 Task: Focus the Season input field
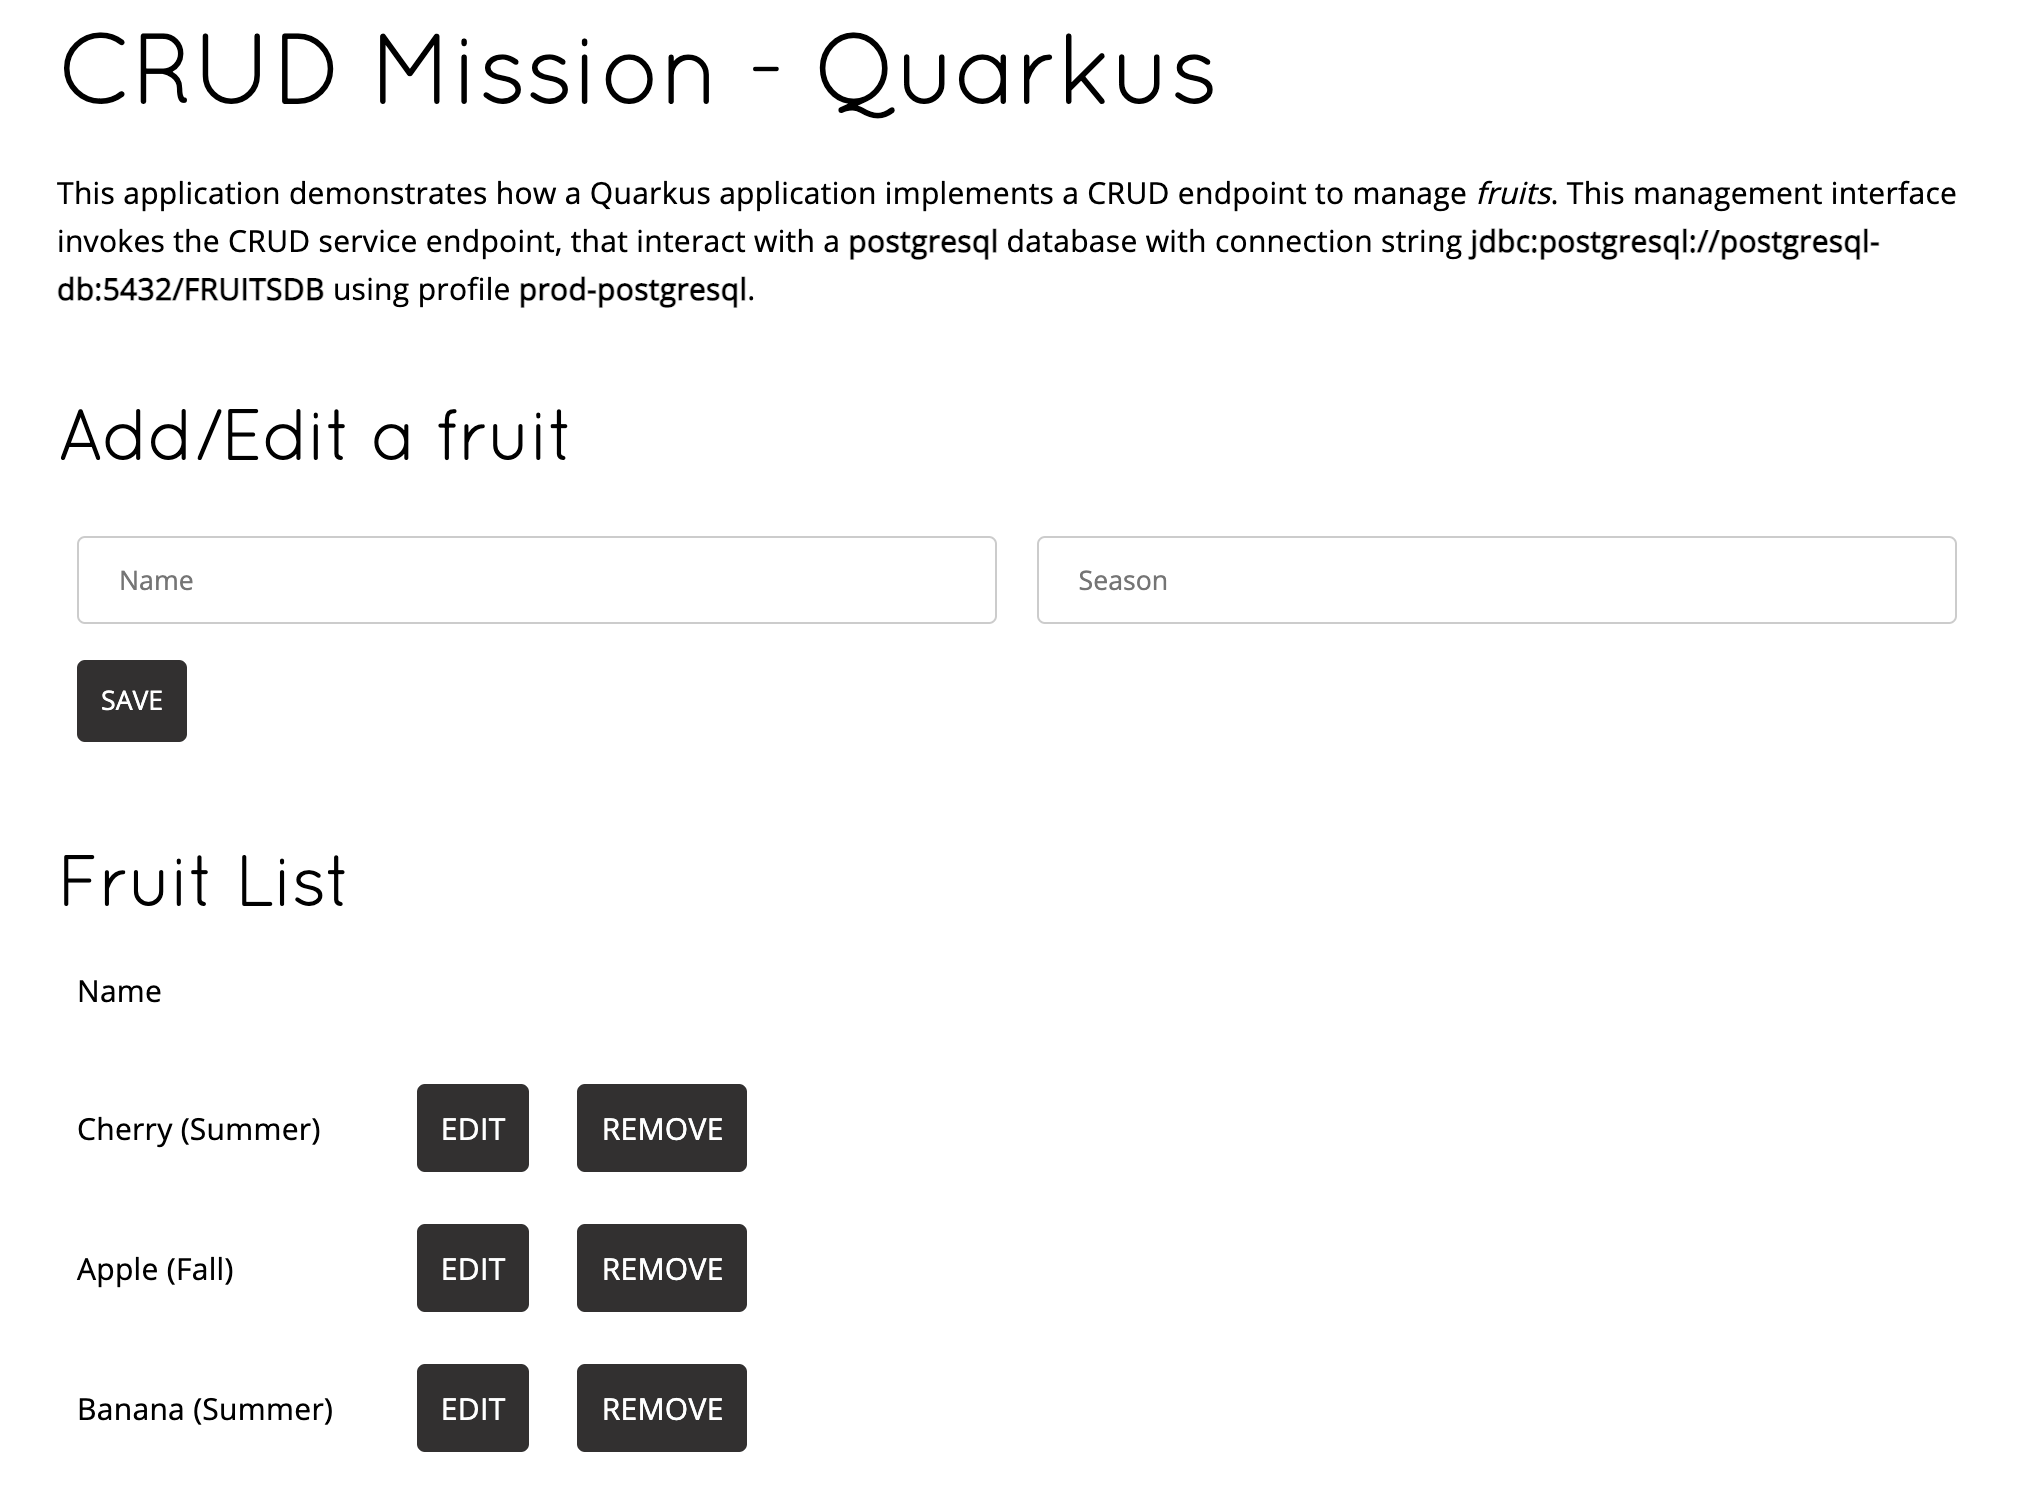tap(1496, 580)
